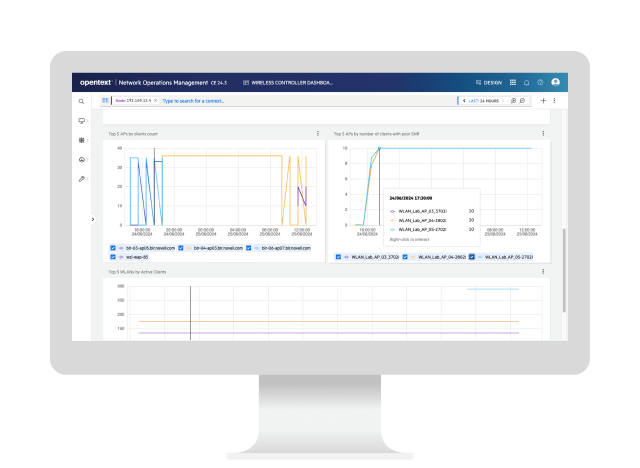Open the help icon in header
This screenshot has height=468, width=640.
click(x=540, y=82)
